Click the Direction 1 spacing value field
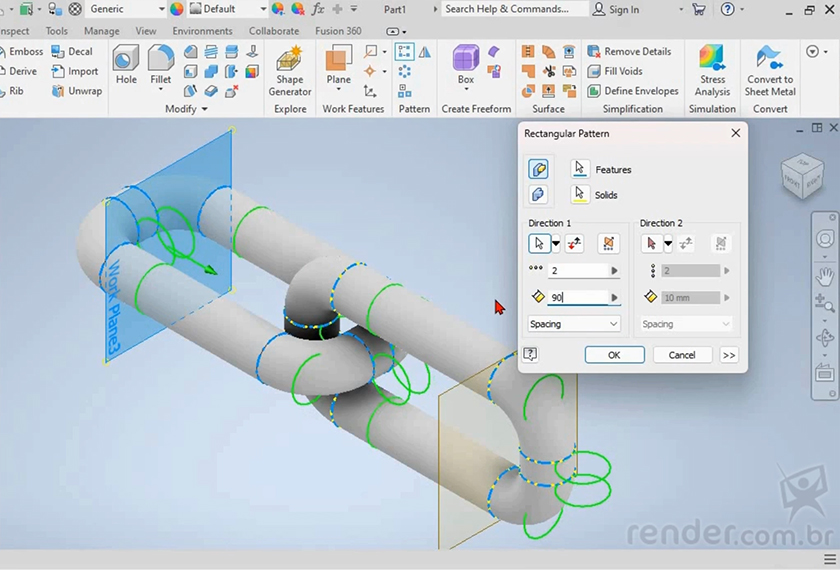This screenshot has width=840, height=570. pyautogui.click(x=578, y=297)
